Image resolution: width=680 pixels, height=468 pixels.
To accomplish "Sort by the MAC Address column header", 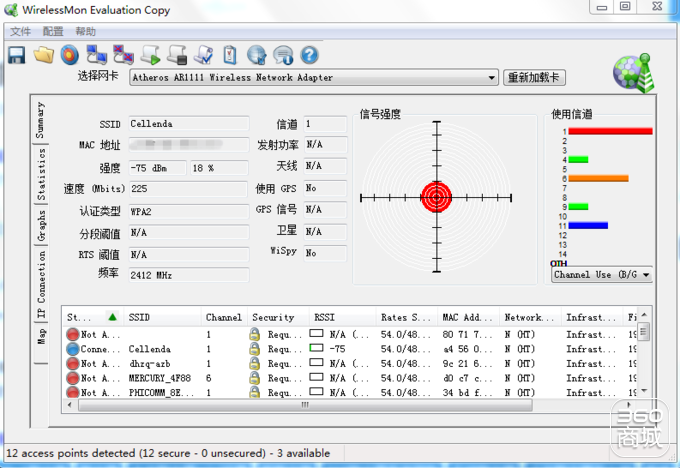I will pyautogui.click(x=468, y=317).
